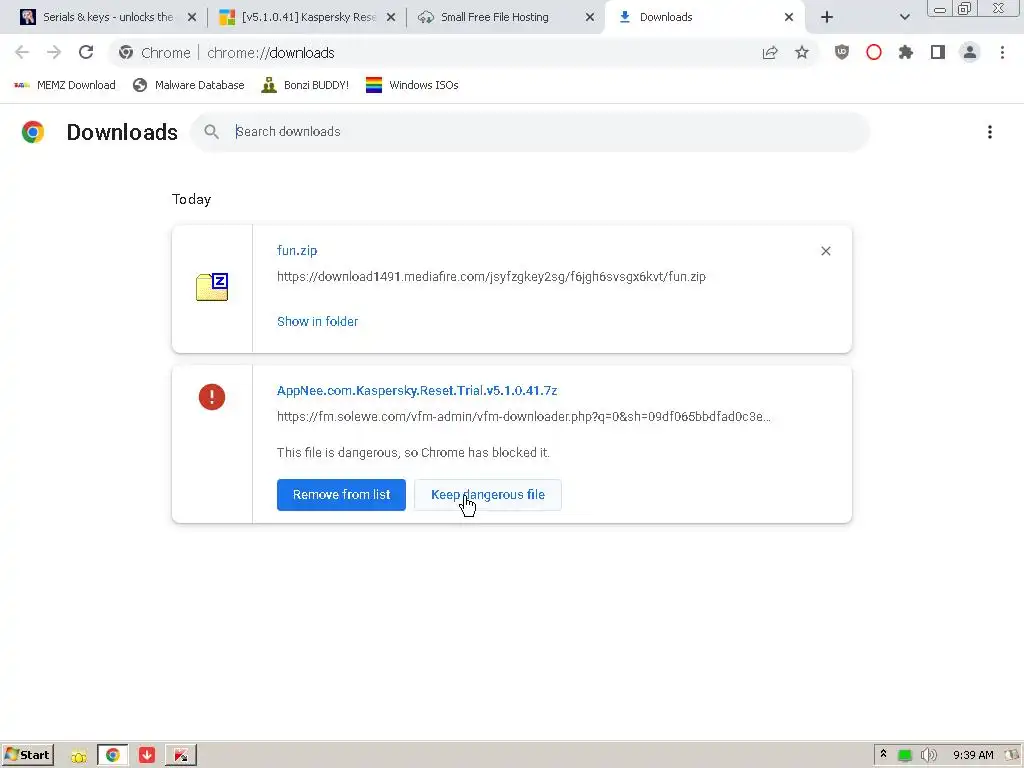Show hidden tray icons arrow
The image size is (1024, 768).
coord(883,754)
